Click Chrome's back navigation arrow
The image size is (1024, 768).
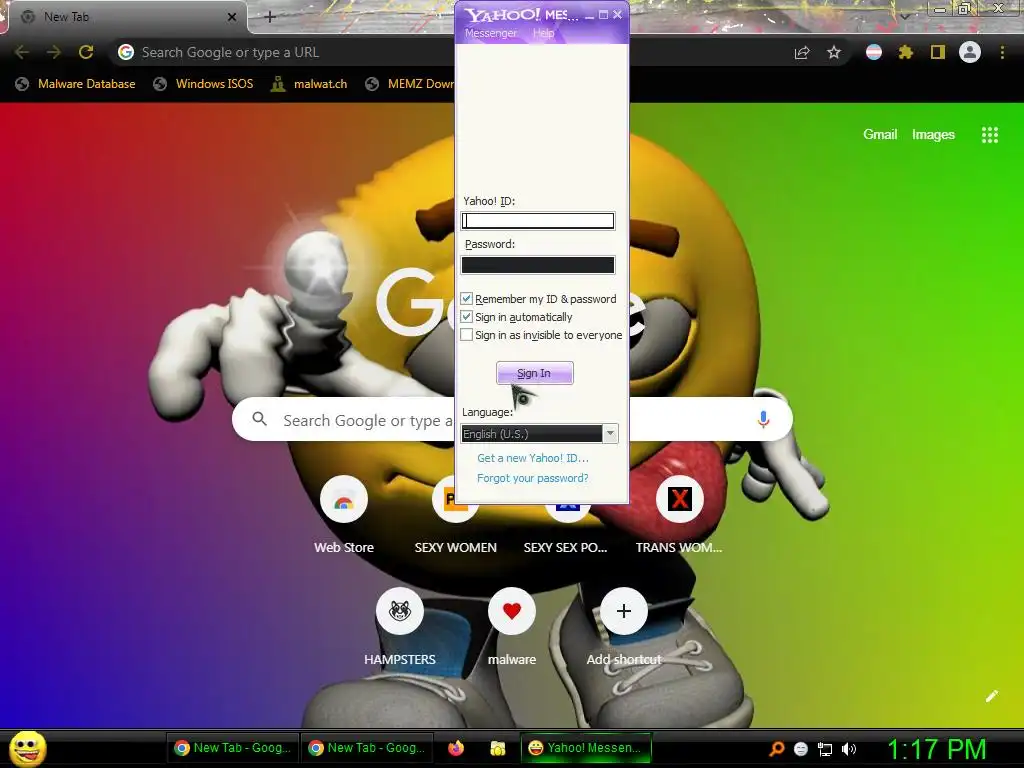click(22, 52)
